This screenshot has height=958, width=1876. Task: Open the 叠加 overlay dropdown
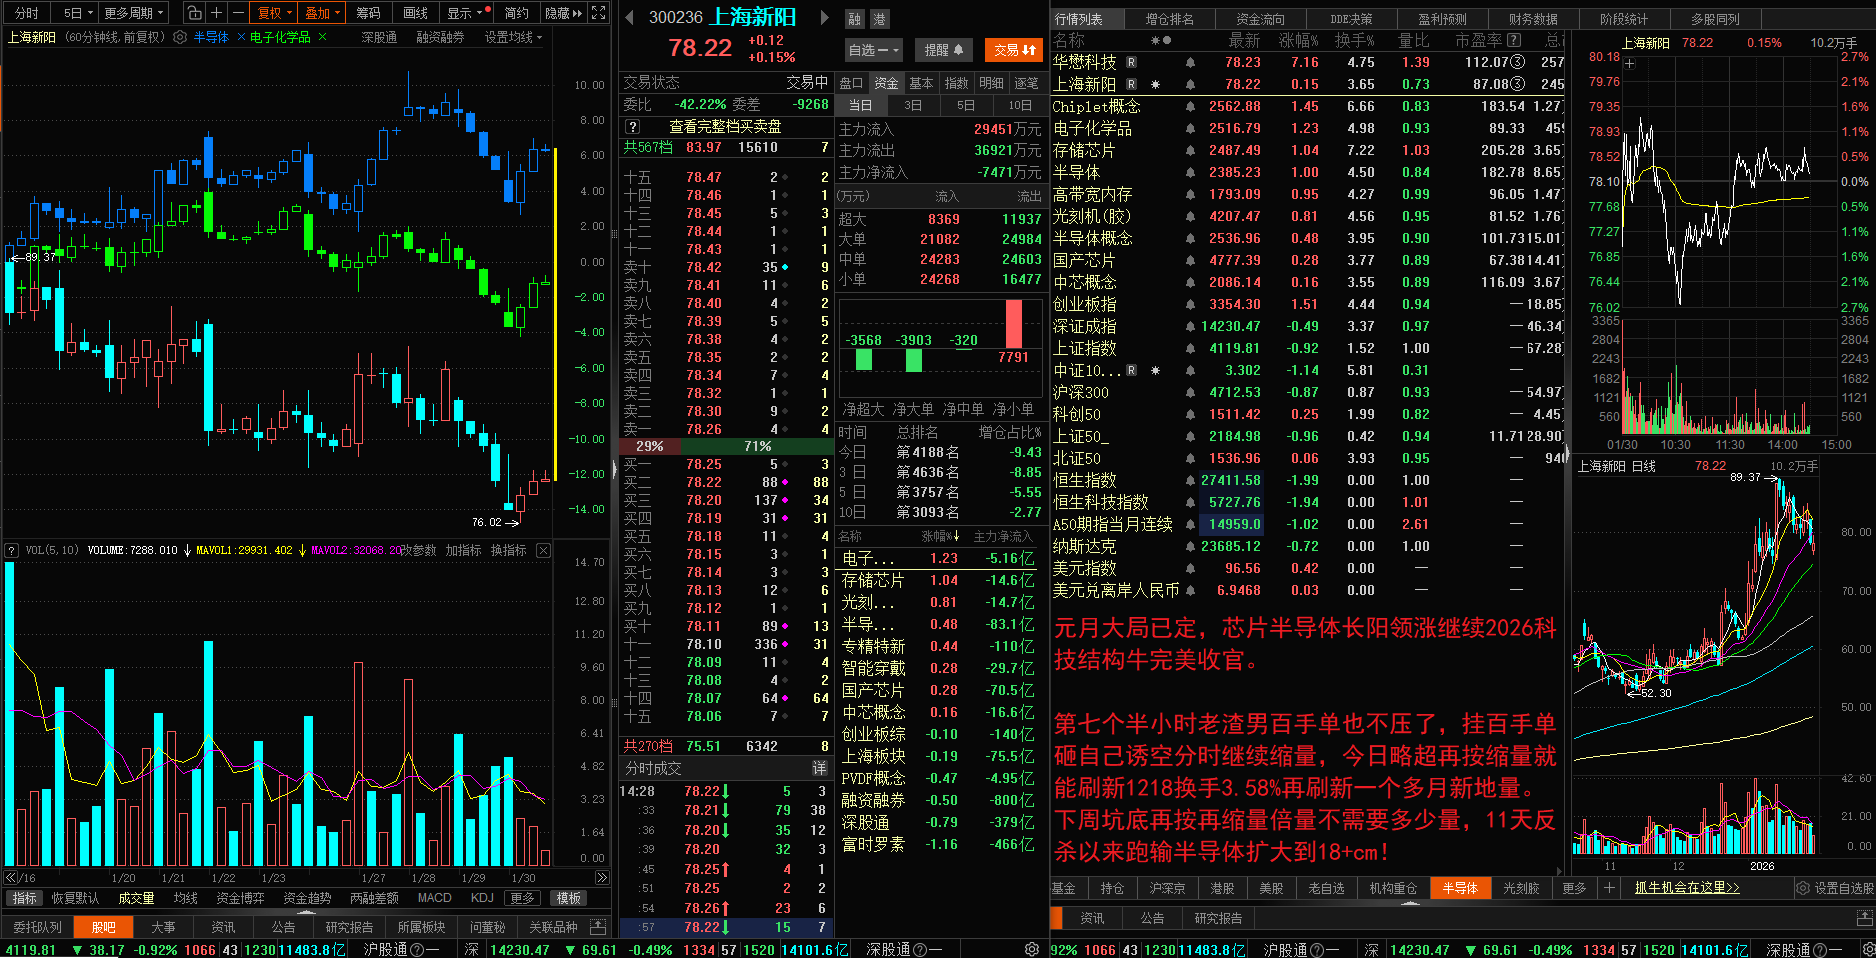tap(323, 13)
